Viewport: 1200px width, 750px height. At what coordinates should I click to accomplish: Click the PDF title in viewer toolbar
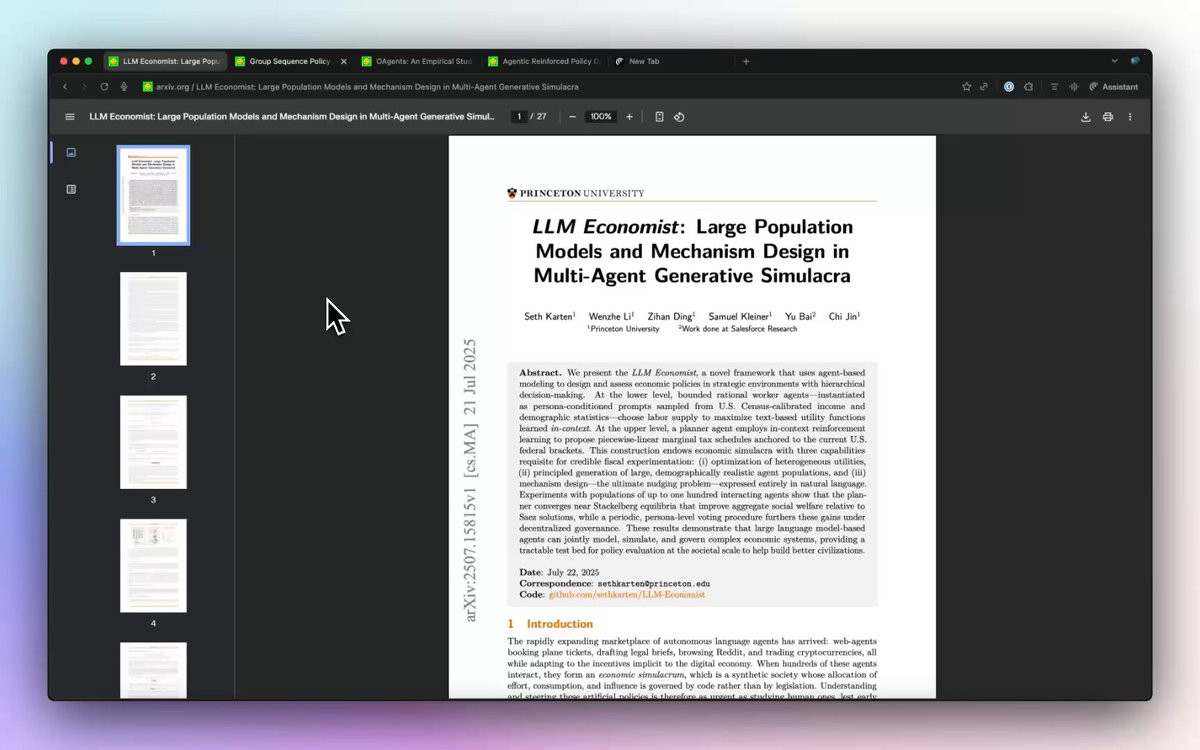pos(292,117)
